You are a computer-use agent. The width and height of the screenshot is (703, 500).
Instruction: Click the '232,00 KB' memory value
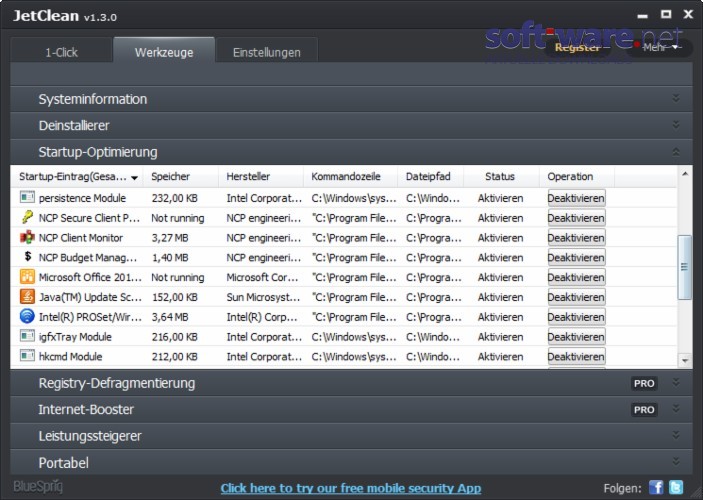[x=174, y=198]
